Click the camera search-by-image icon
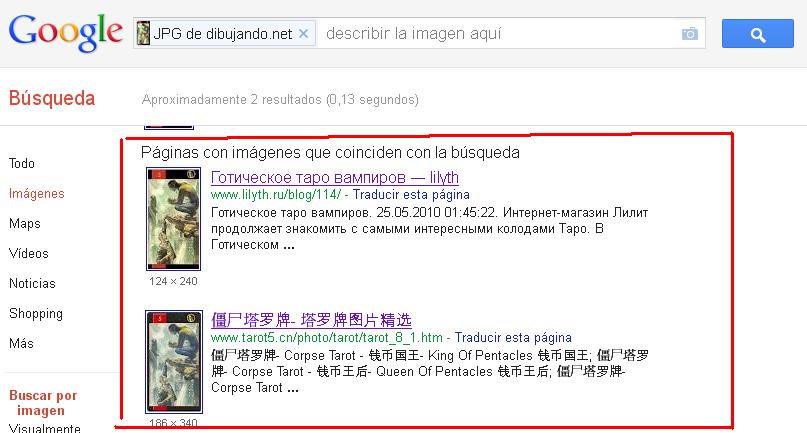 [x=690, y=34]
